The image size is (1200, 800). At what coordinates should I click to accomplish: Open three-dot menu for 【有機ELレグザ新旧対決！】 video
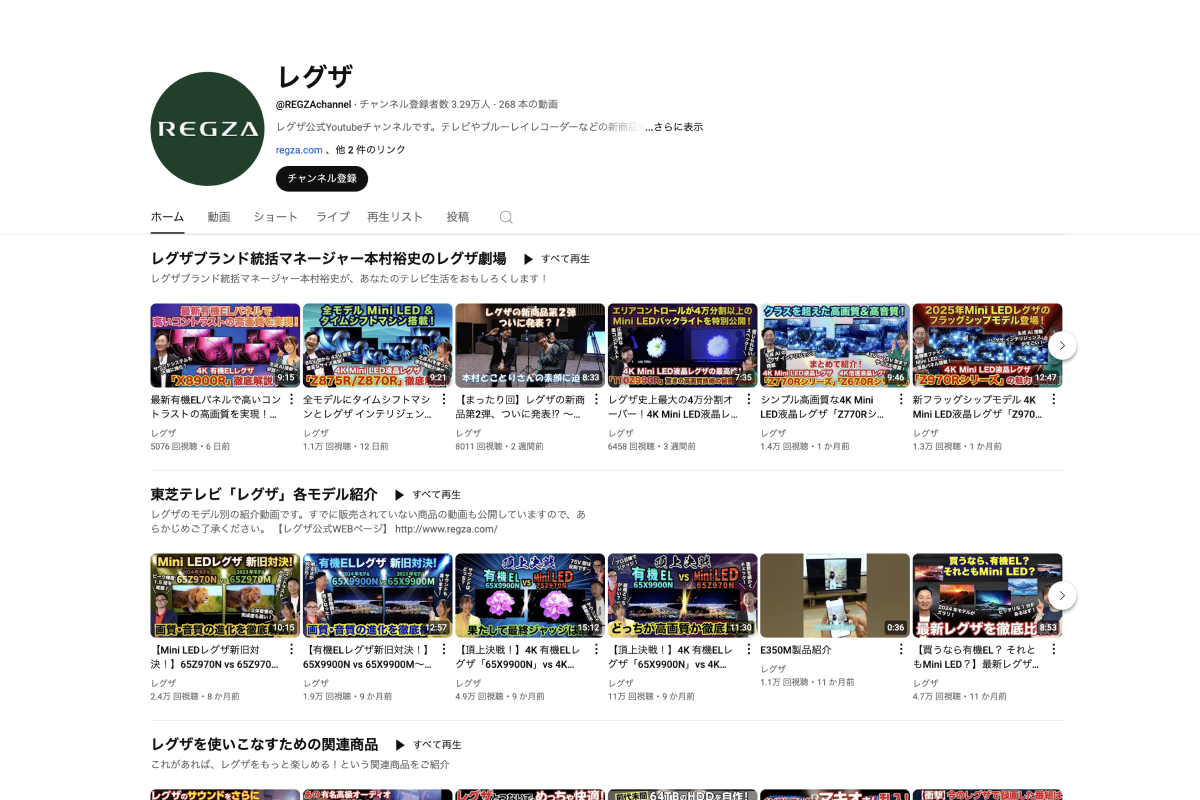tap(444, 650)
